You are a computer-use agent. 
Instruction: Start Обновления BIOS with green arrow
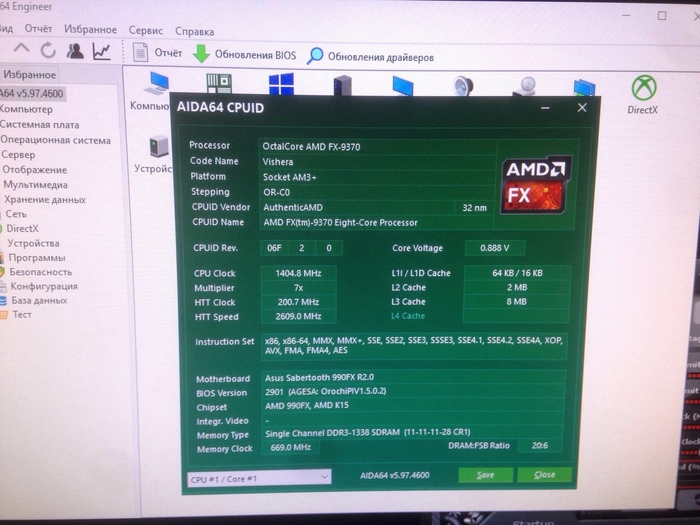pos(243,55)
